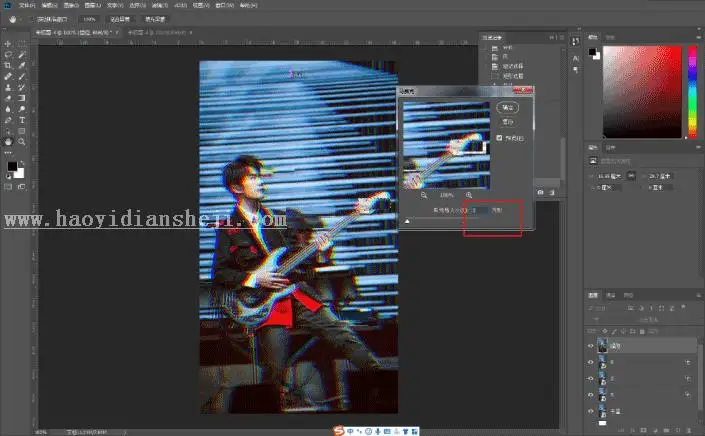Open the File menu
705x436 pixels.
coord(27,5)
